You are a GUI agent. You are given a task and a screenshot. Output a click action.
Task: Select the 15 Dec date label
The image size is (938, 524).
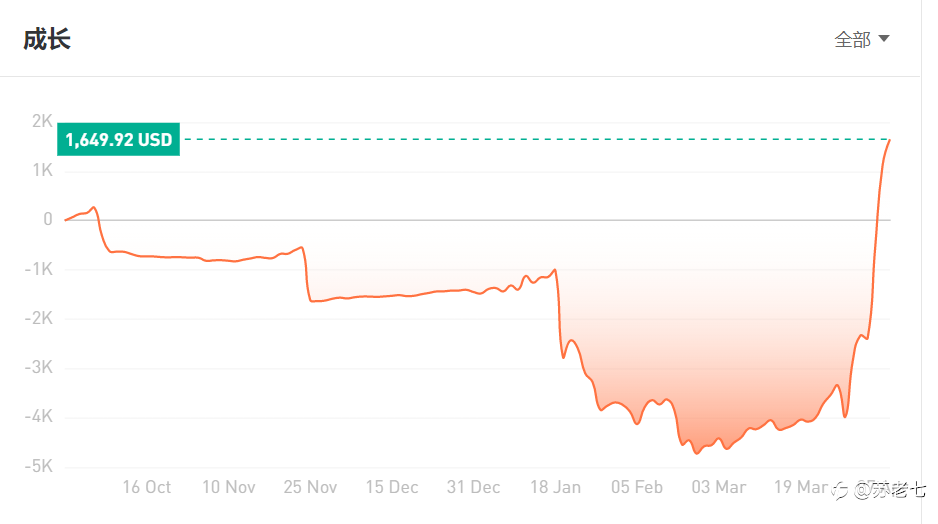(x=392, y=487)
